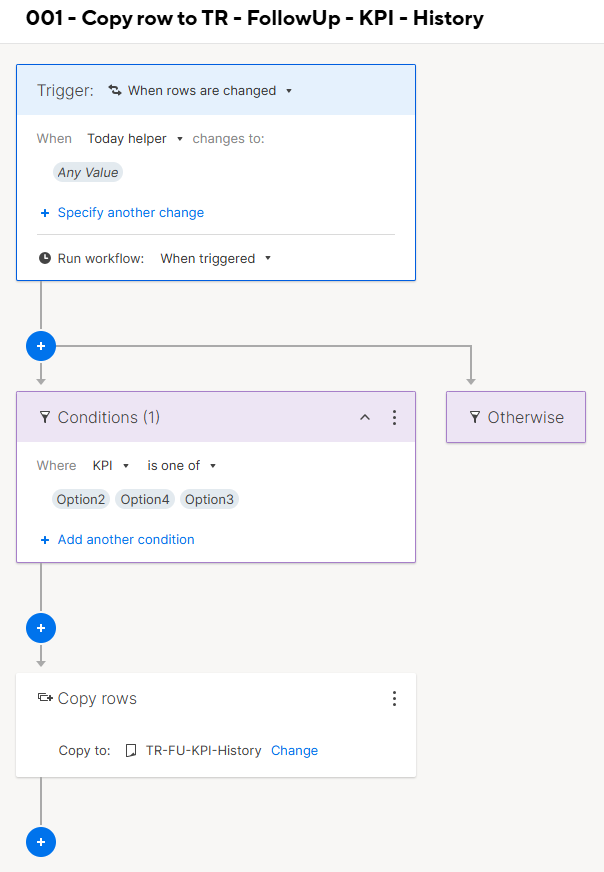
Task: Select the Otherwise branch block
Action: 516,418
